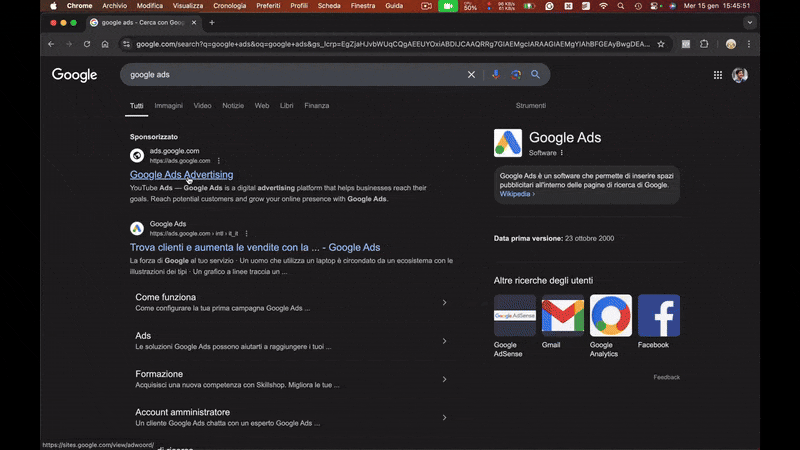
Task: Click the Google logo
Action: [x=74, y=75]
